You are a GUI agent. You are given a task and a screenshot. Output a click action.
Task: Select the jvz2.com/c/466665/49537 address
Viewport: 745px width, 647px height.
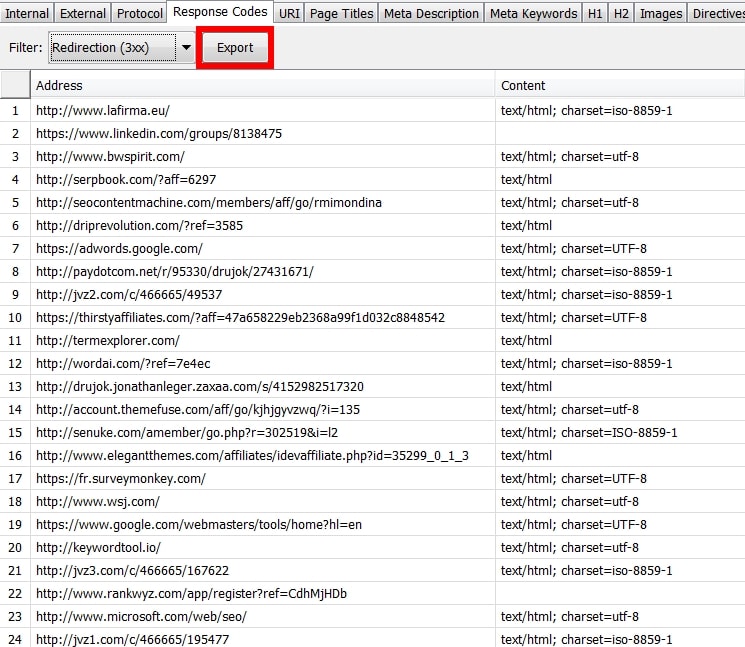click(x=129, y=295)
